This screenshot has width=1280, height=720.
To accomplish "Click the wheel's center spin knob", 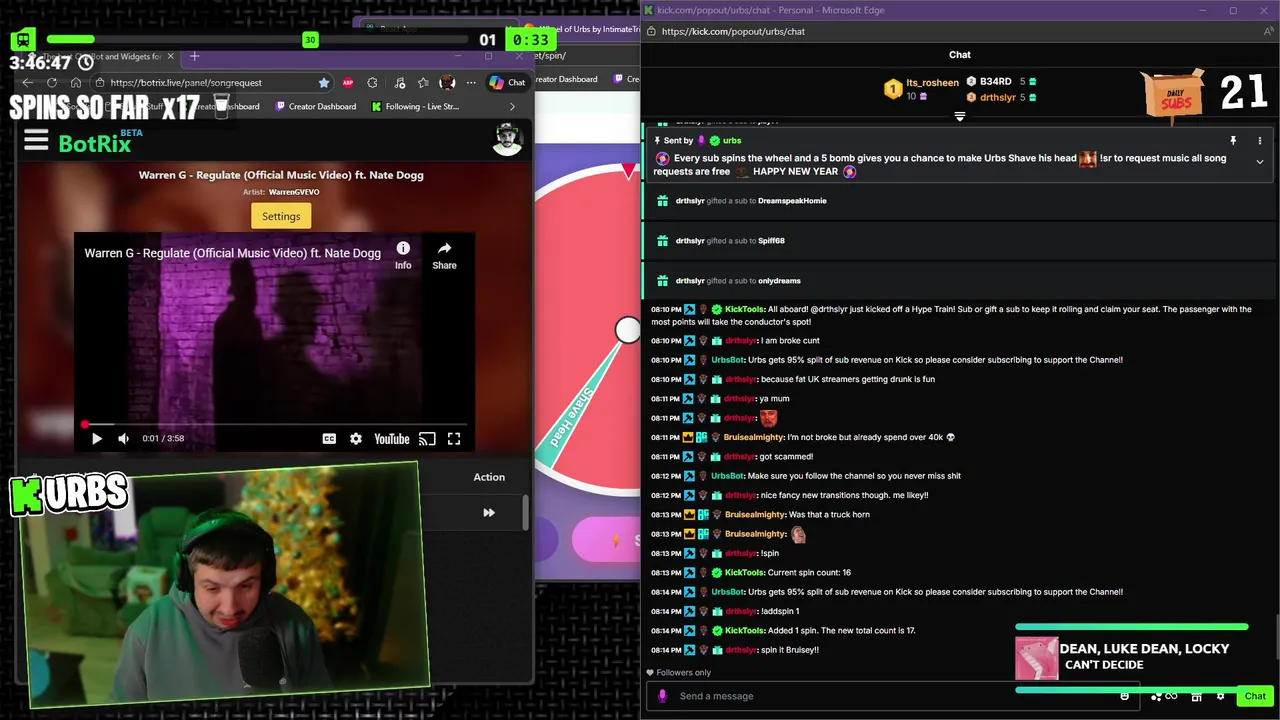I will point(627,330).
